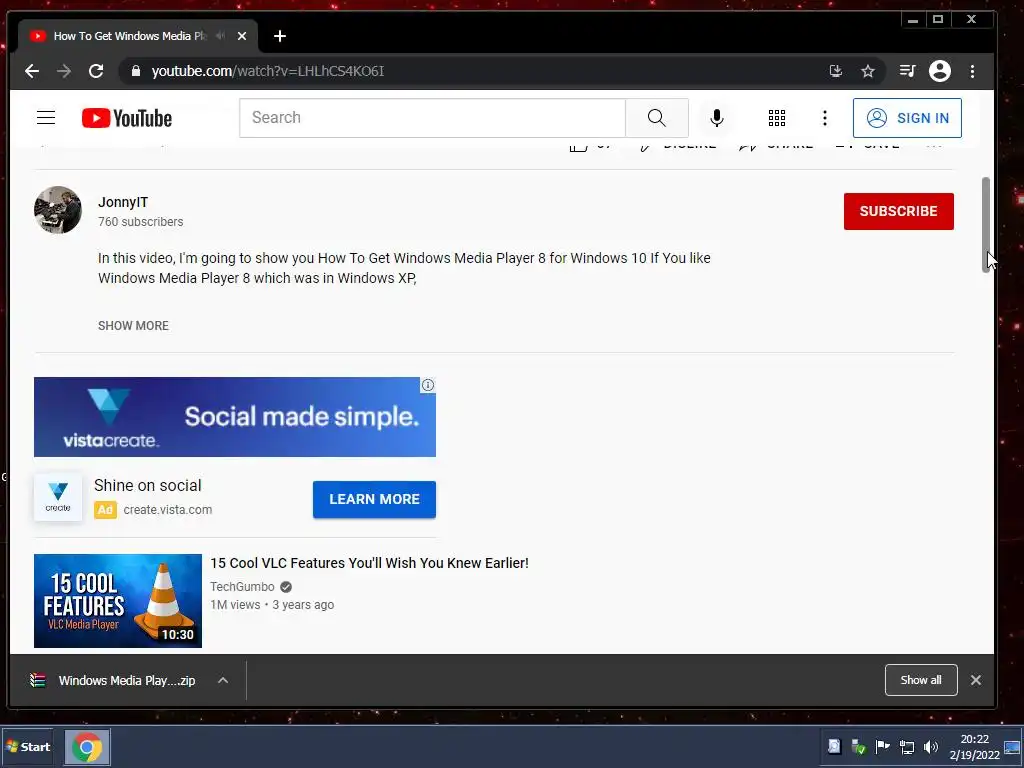1024x768 pixels.
Task: Open the media control icon in Chrome toolbar
Action: (x=907, y=71)
